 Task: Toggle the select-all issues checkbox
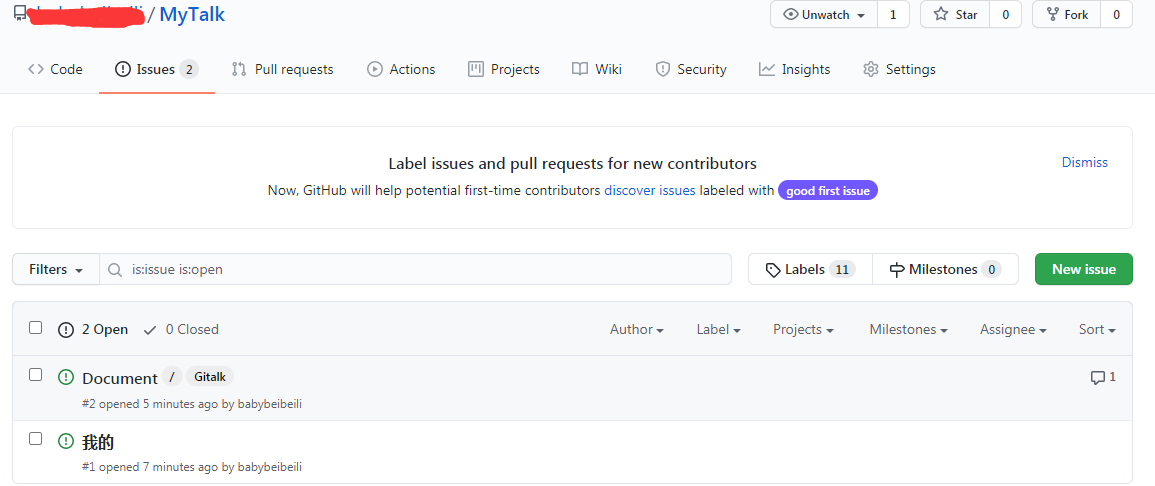tap(36, 328)
